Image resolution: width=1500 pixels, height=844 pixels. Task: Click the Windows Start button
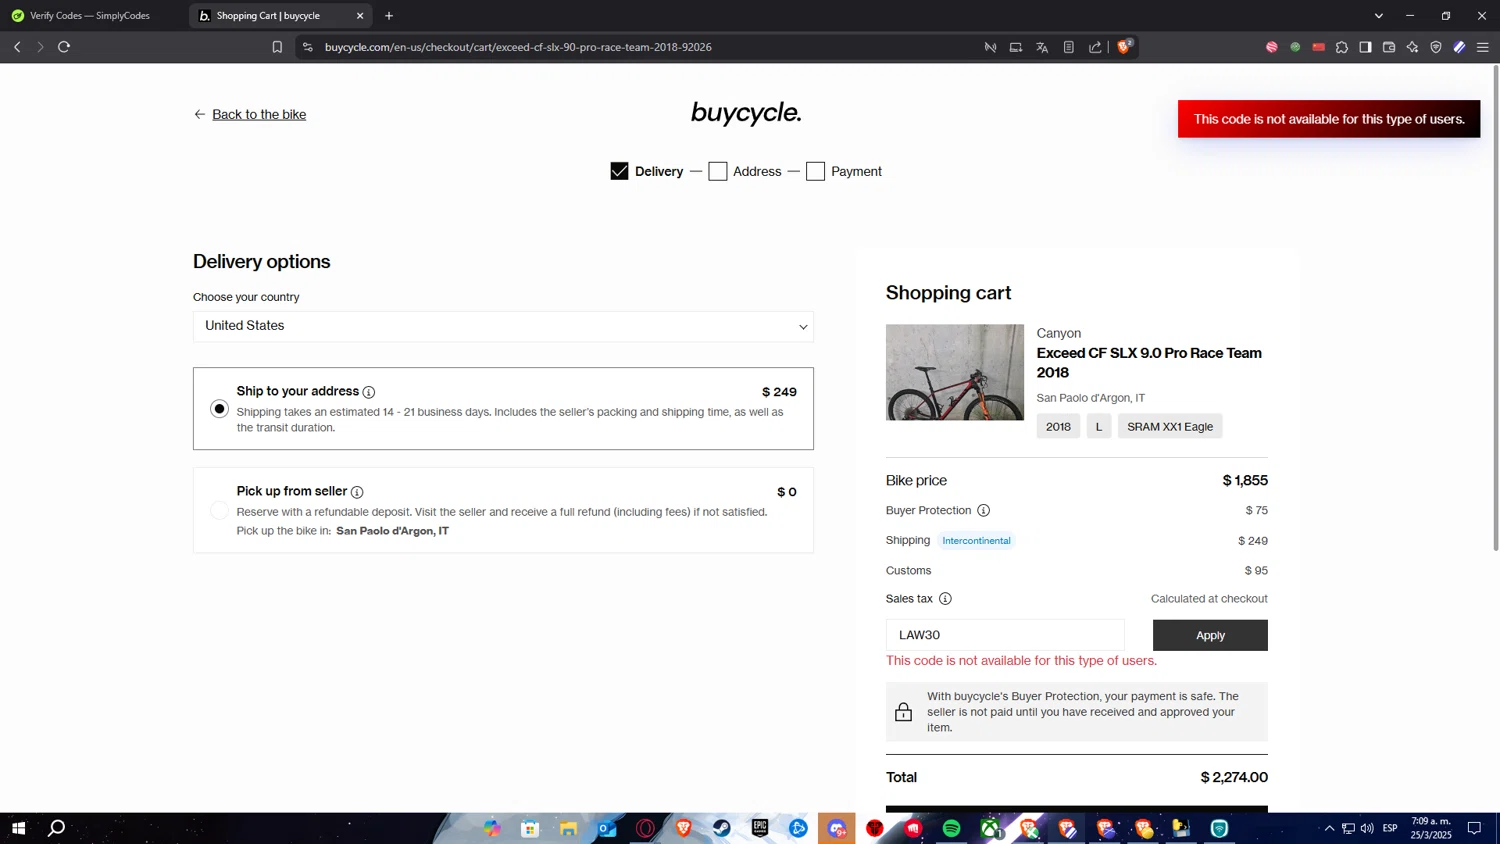[x=18, y=828]
